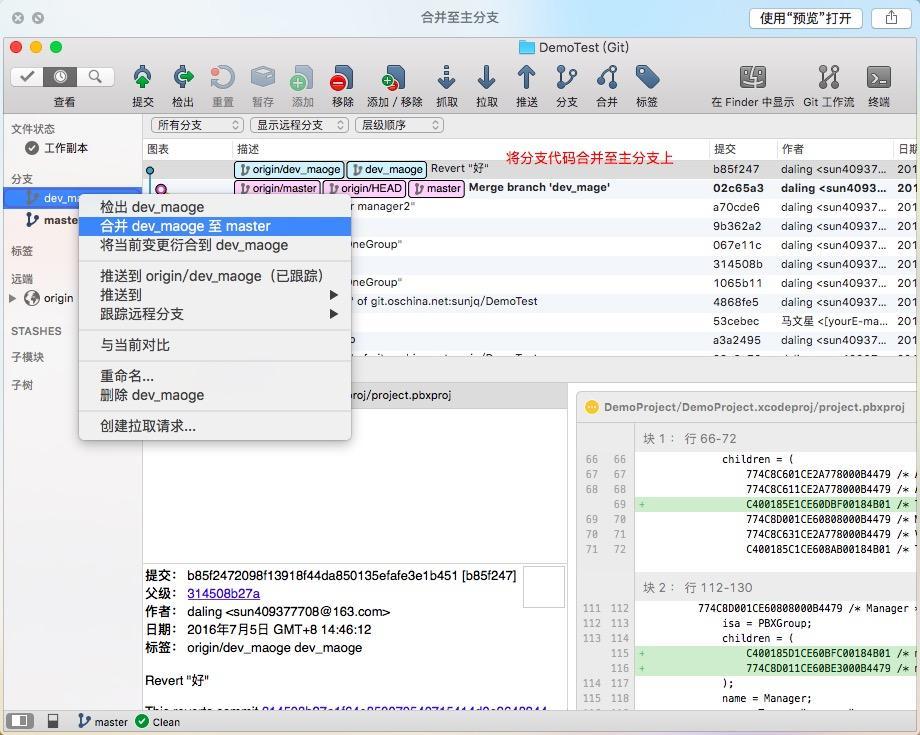Click the origin/dev_maoge branch label
The height and width of the screenshot is (735, 920).
coord(289,170)
